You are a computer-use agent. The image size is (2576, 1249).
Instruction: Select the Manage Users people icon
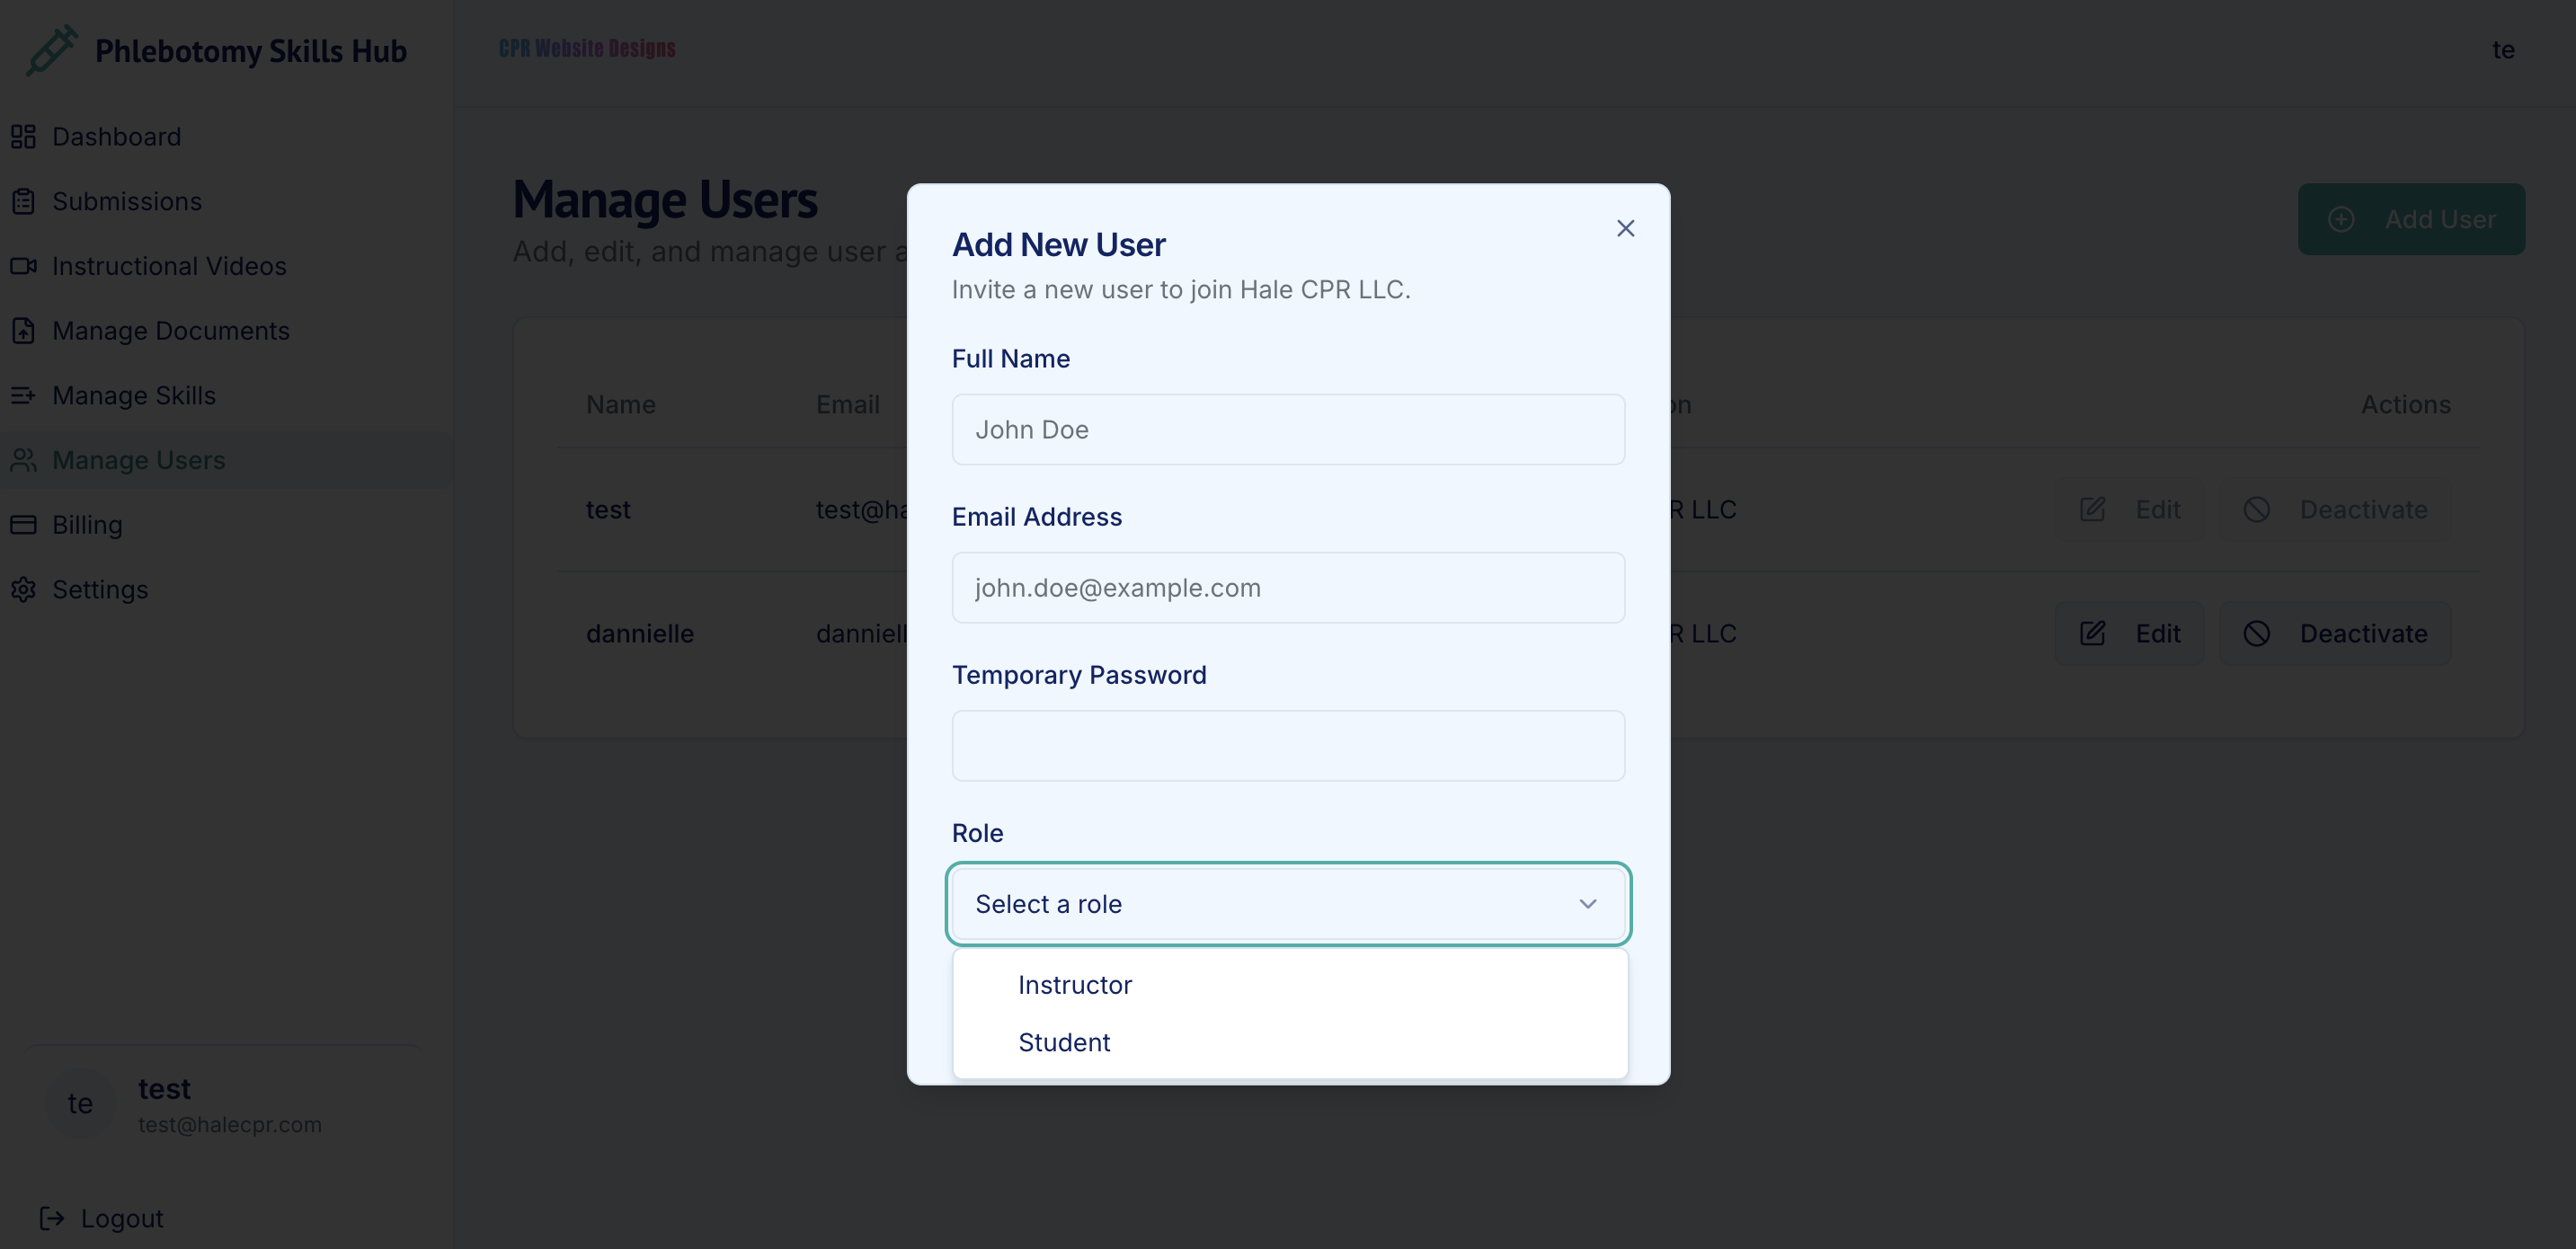point(24,460)
